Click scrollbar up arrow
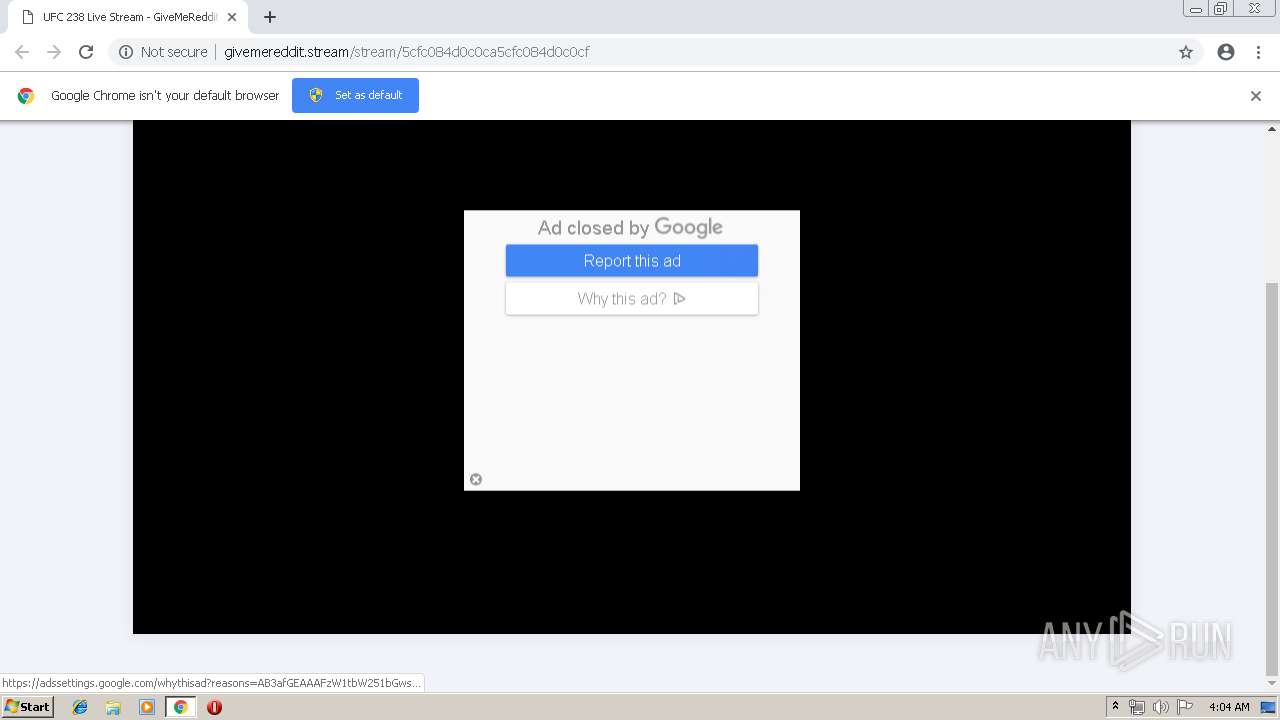Screen dimensions: 1280x720 1272,128
